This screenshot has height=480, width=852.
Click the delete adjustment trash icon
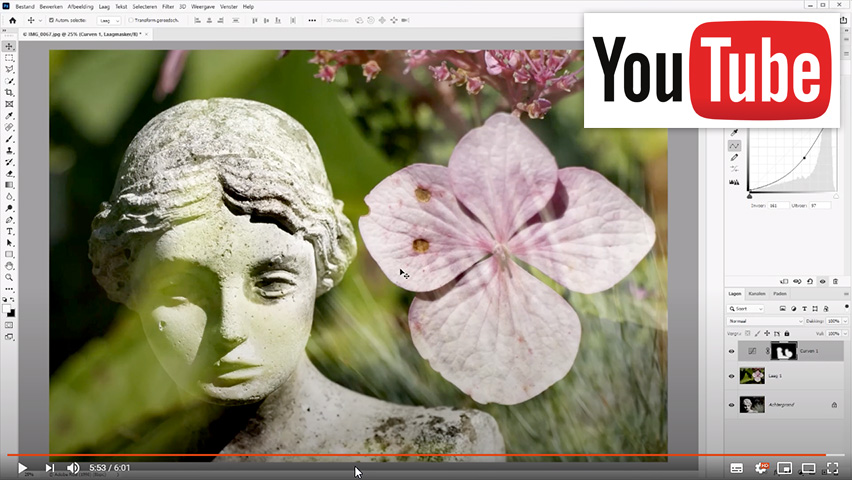tap(835, 281)
